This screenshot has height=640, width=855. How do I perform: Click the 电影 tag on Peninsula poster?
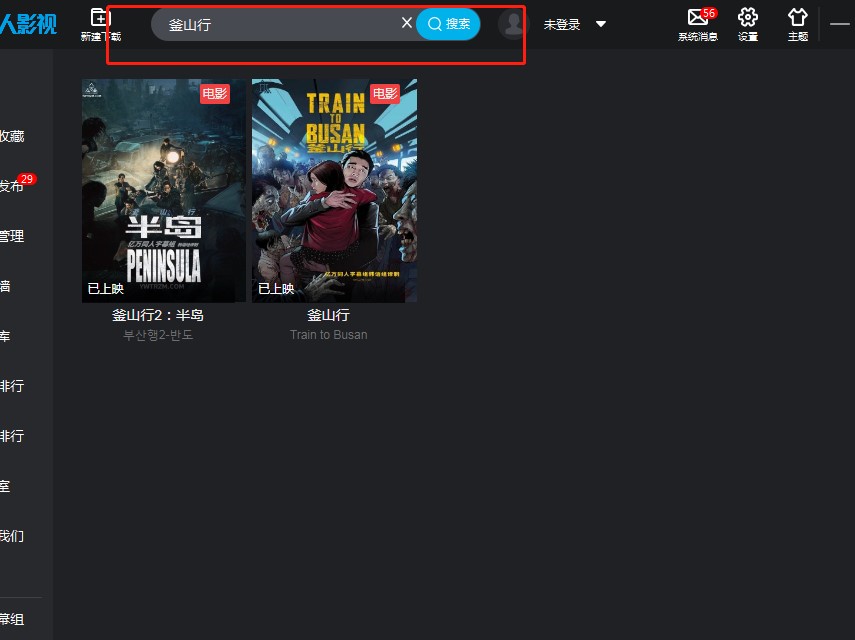pyautogui.click(x=215, y=94)
